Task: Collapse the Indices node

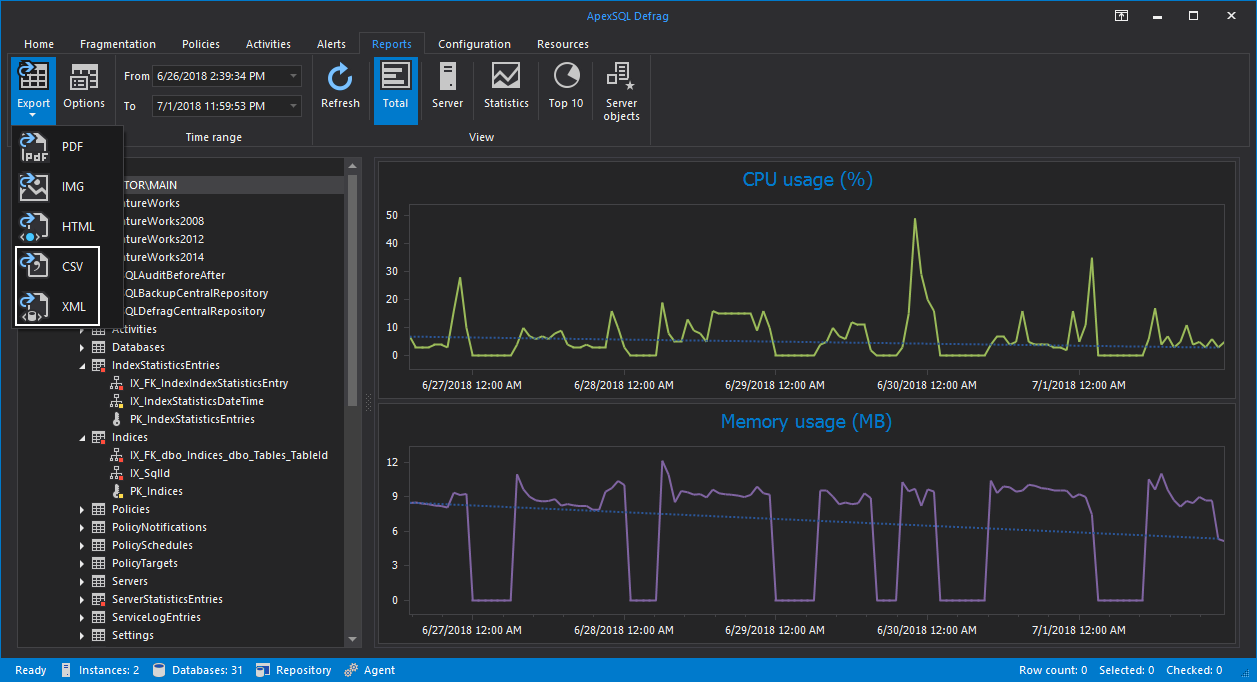Action: click(x=82, y=437)
